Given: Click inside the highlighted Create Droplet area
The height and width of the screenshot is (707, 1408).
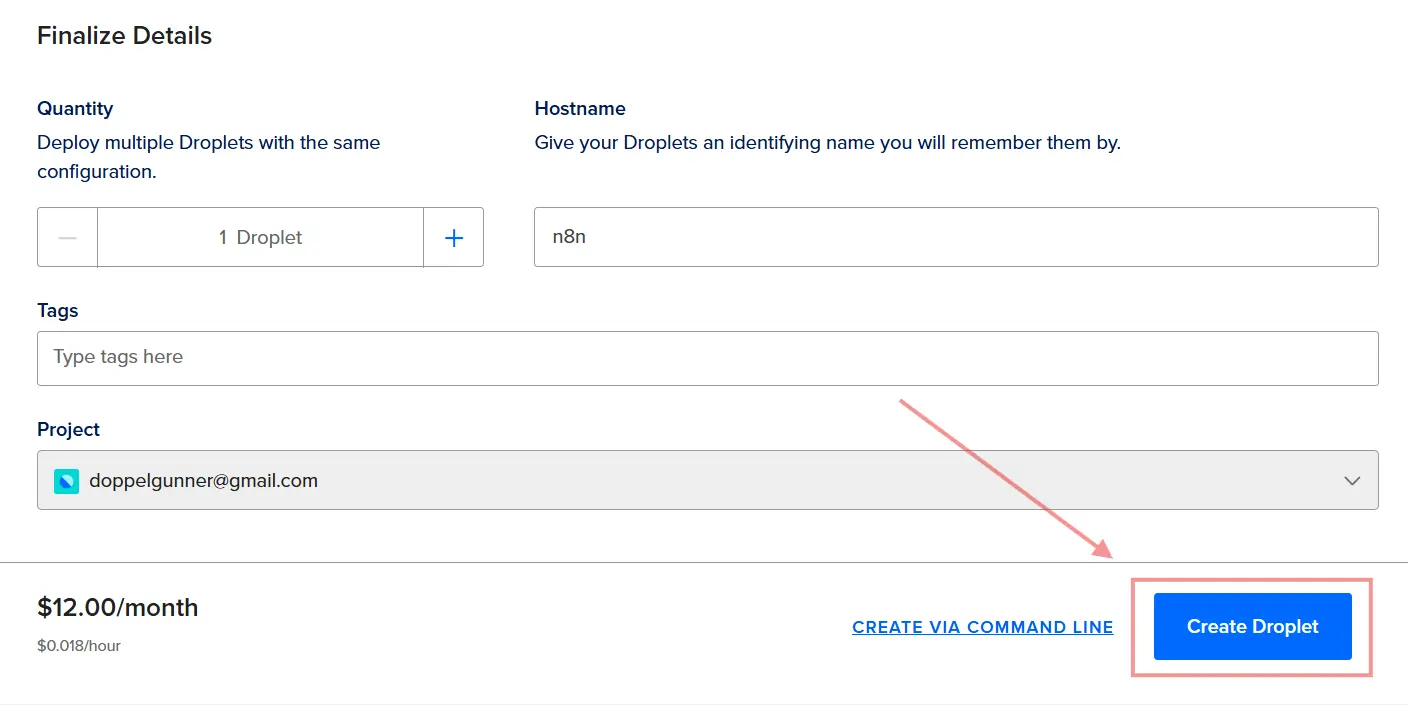Looking at the screenshot, I should pos(1251,626).
